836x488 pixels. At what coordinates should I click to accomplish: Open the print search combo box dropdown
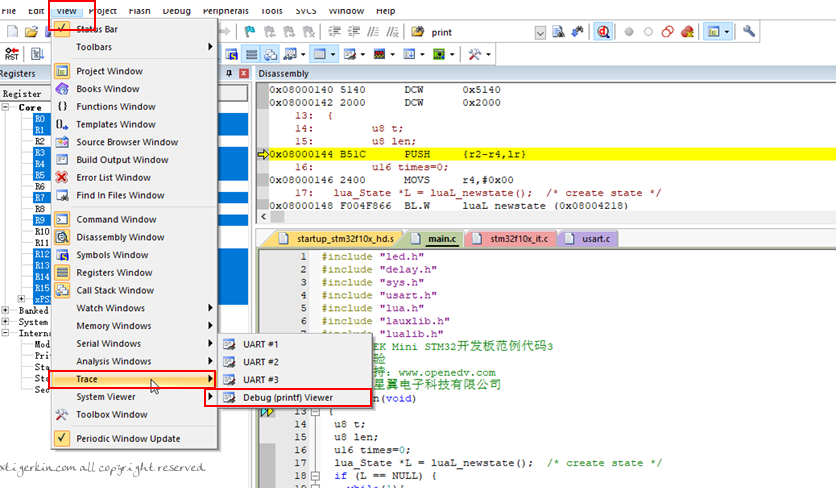540,33
